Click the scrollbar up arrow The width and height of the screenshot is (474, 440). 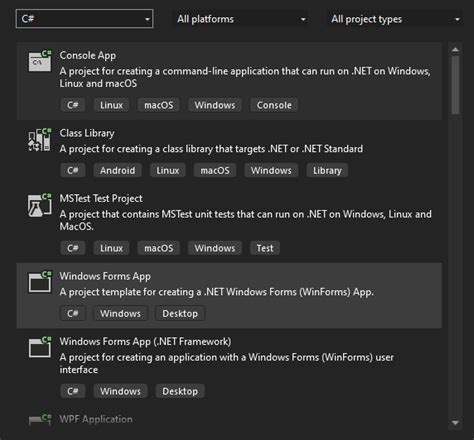coord(455,50)
